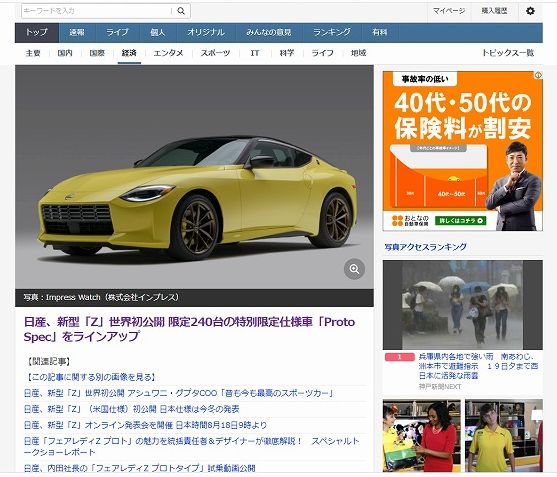Select the スポーツ category

(216, 53)
